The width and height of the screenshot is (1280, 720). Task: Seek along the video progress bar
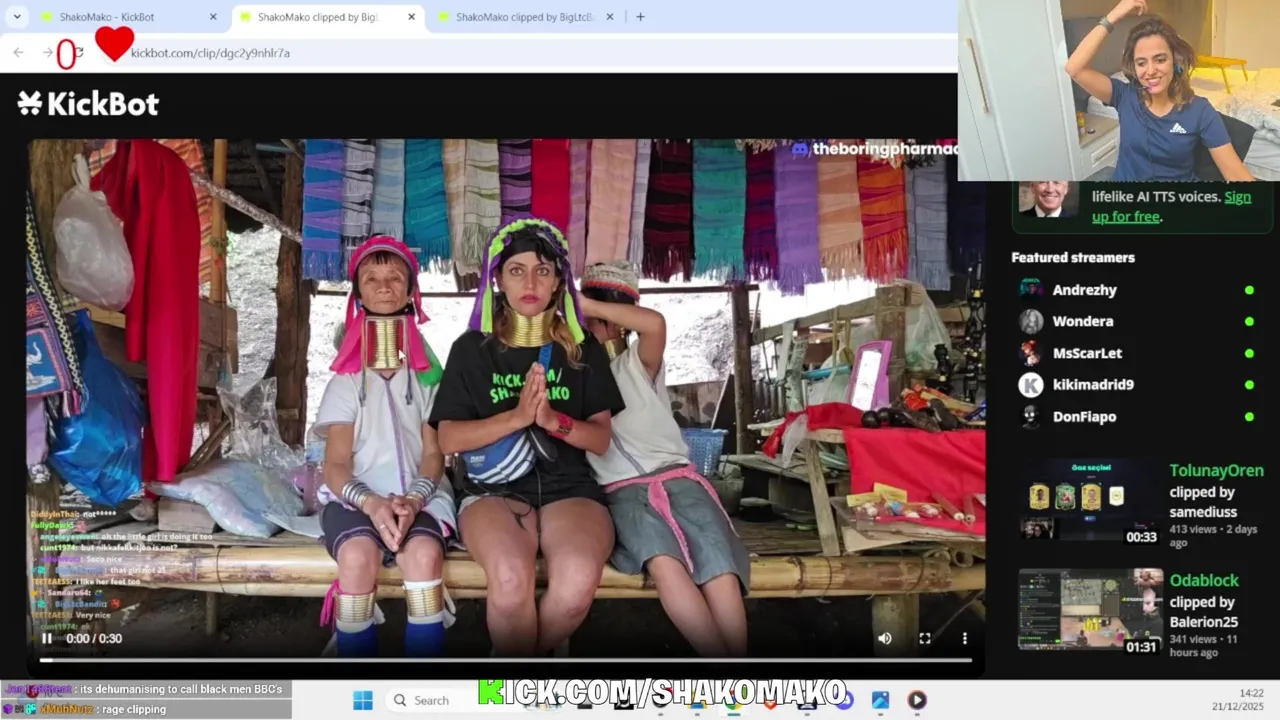[x=506, y=660]
